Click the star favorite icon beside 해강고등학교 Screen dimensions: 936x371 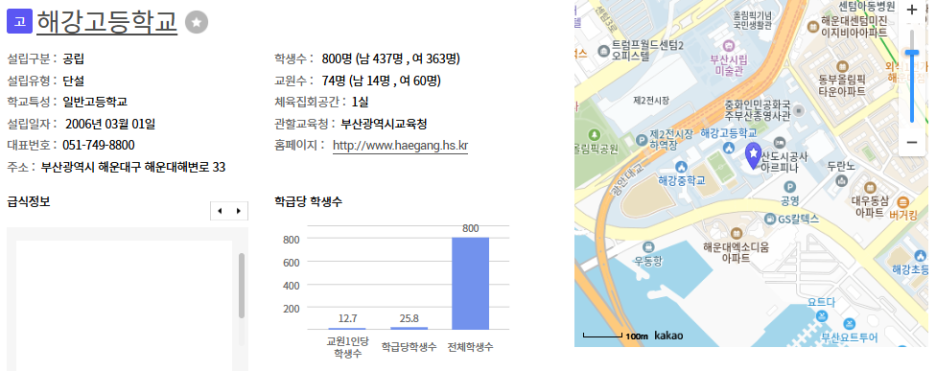coord(196,23)
